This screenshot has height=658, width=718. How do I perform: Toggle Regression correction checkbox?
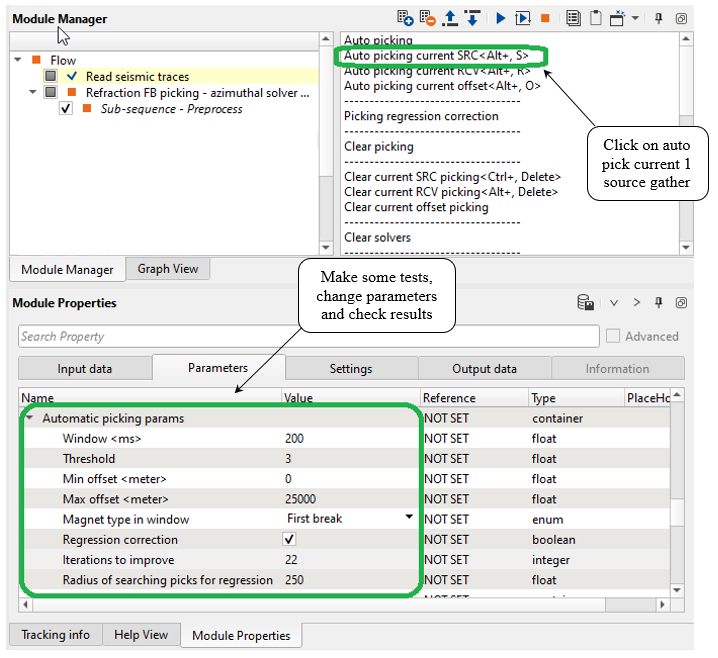click(290, 540)
